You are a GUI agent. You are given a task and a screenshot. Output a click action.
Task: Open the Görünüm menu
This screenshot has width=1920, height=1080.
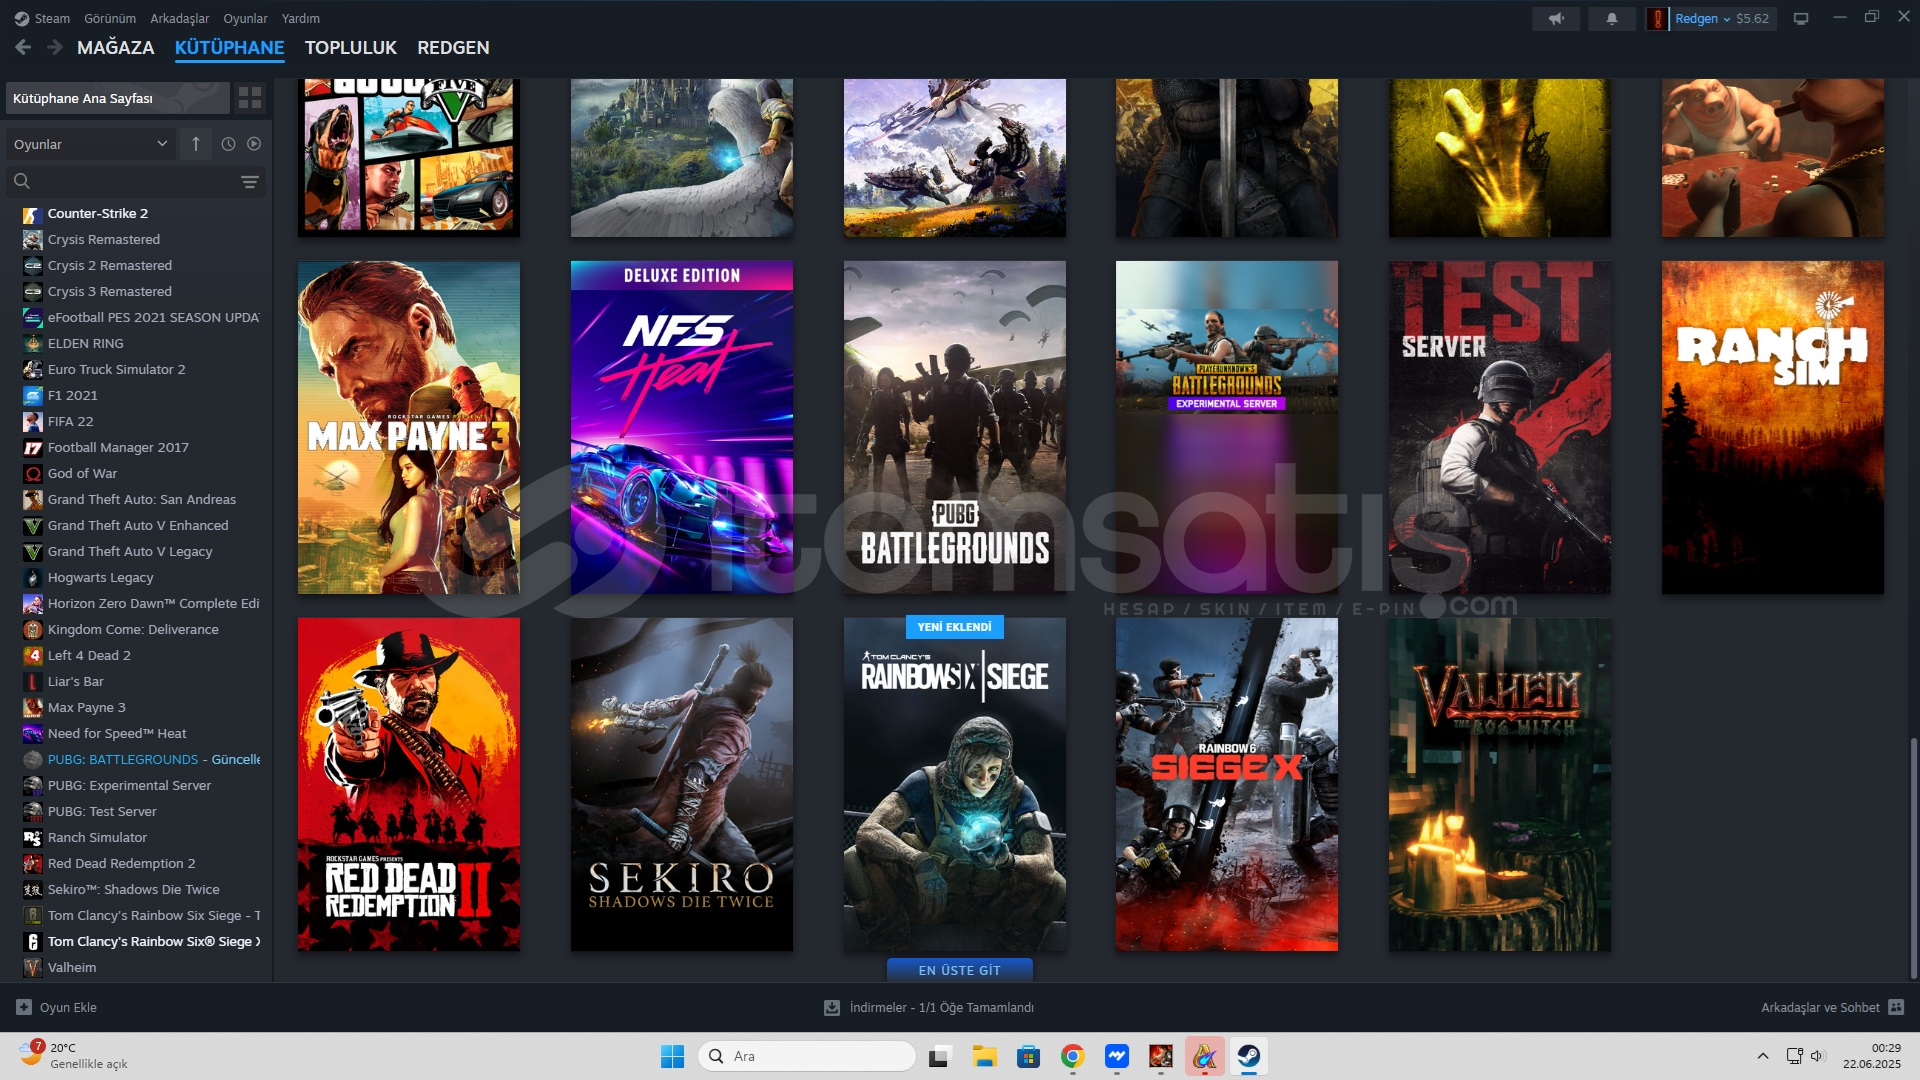click(x=110, y=18)
